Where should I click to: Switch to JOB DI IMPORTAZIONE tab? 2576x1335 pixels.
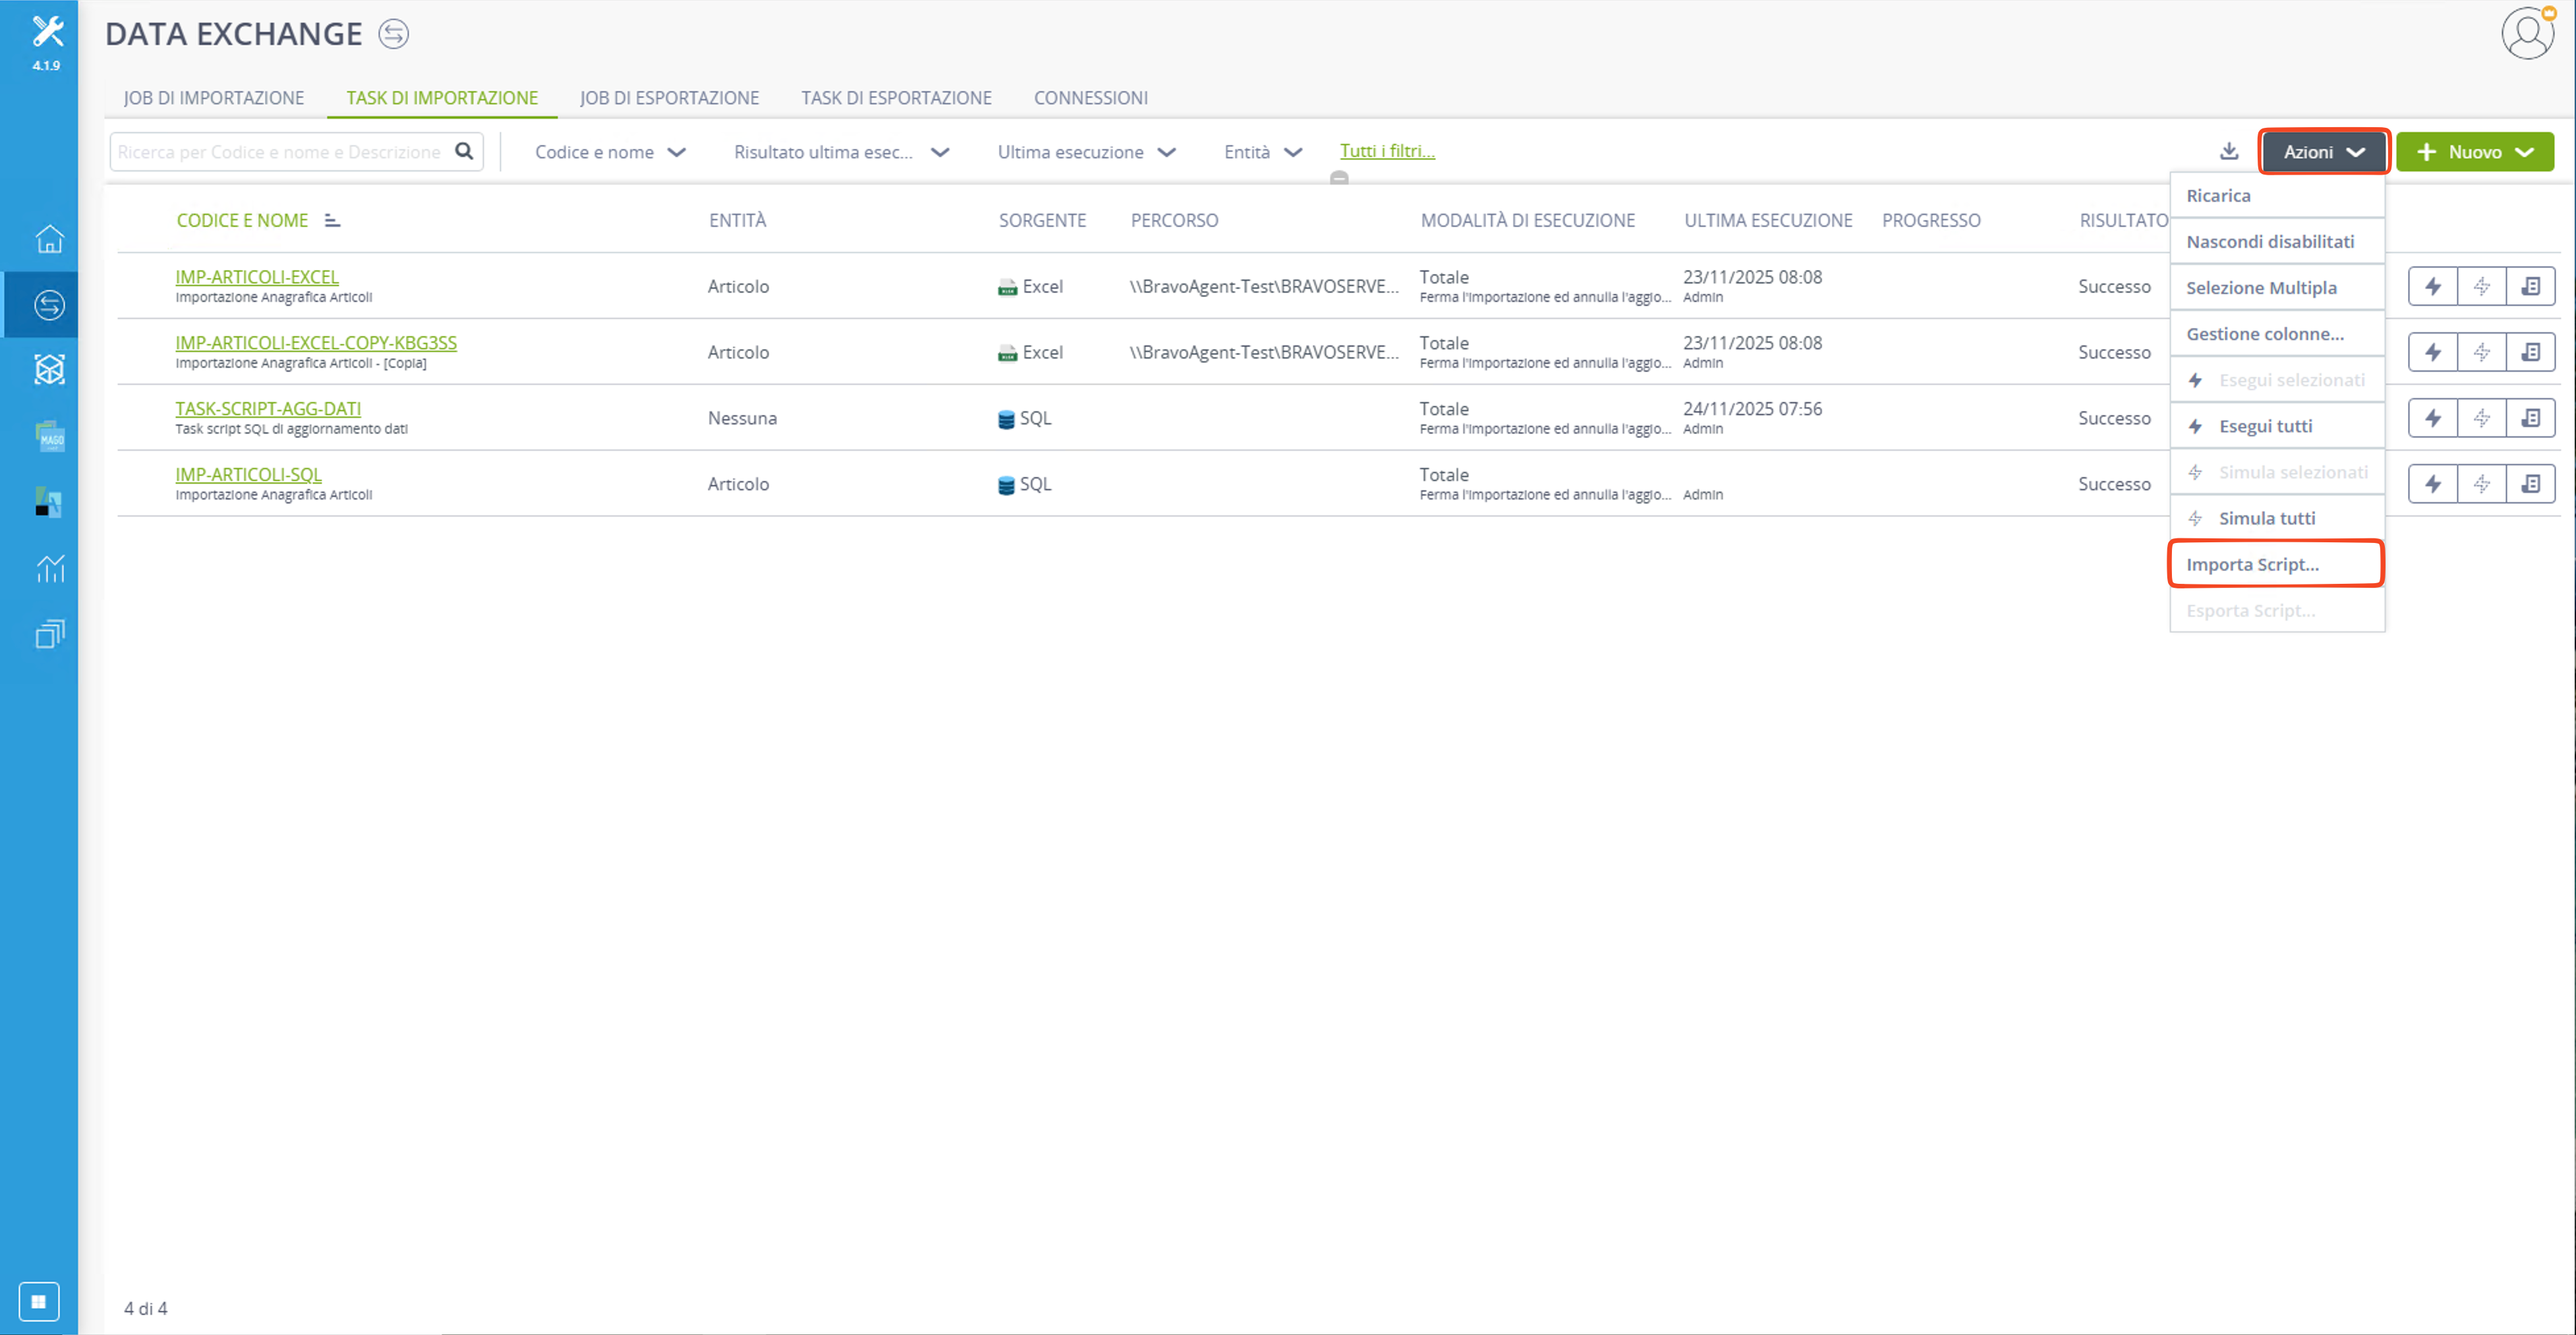click(x=214, y=98)
